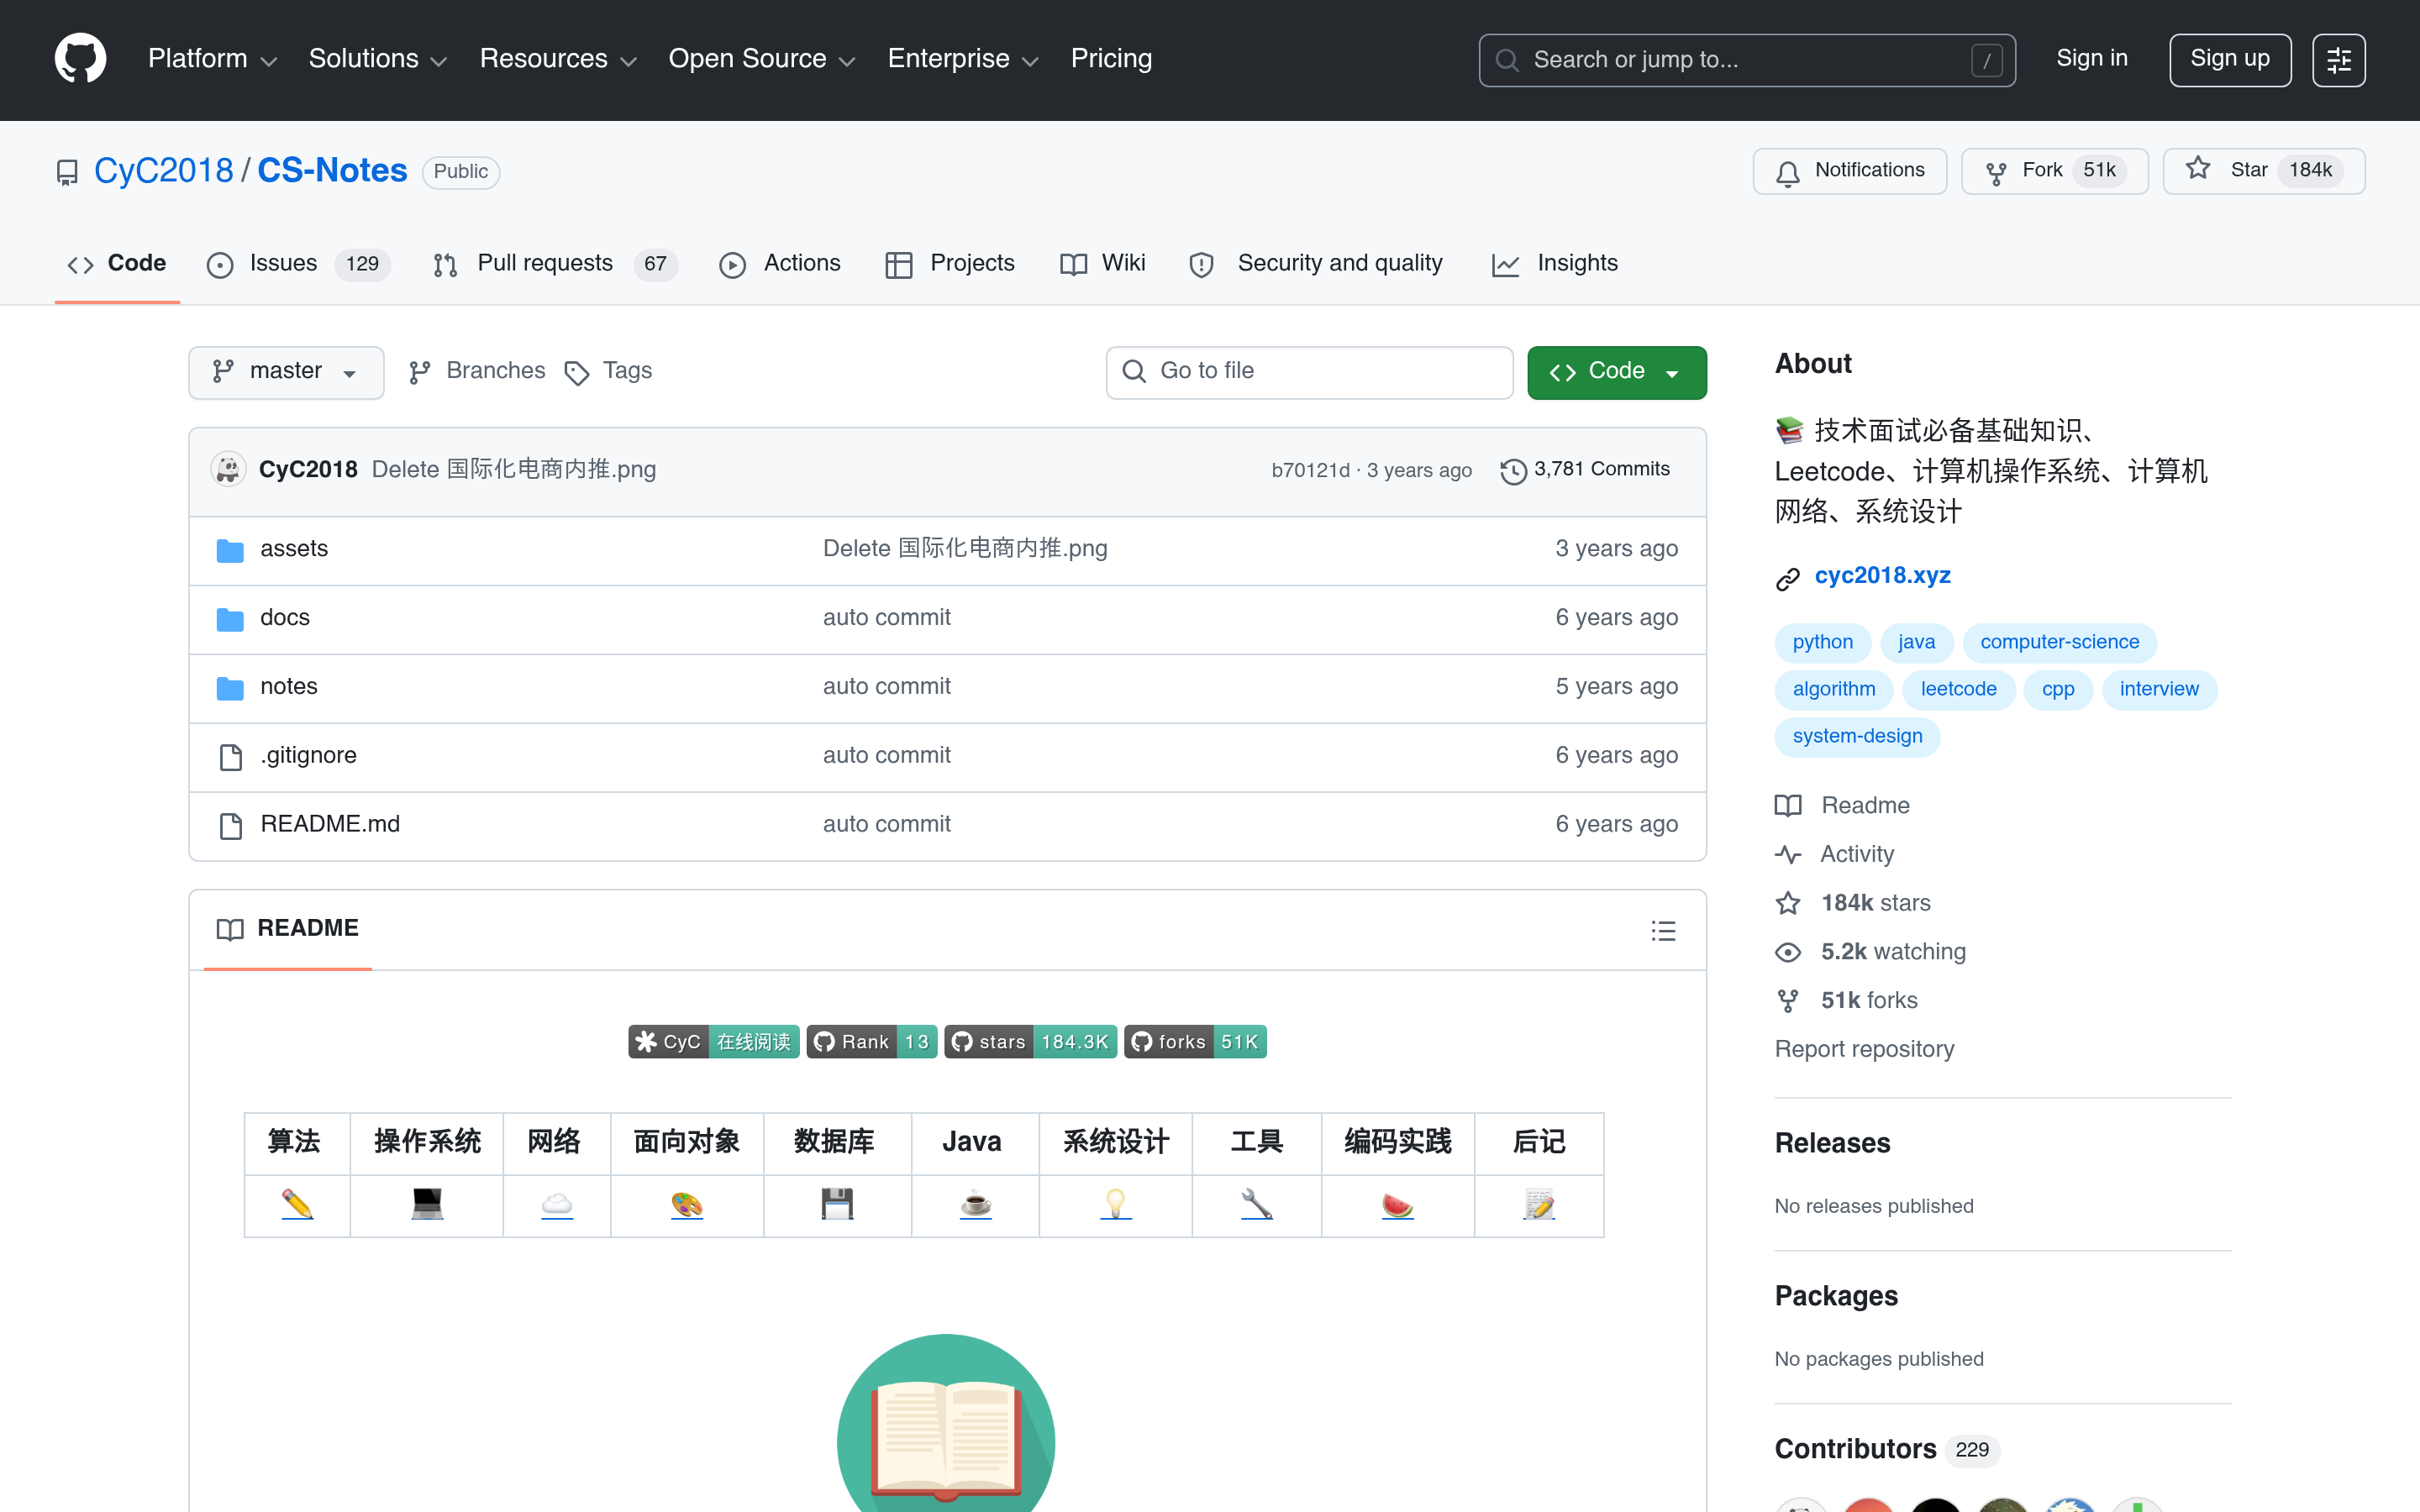This screenshot has width=2420, height=1512.
Task: Focus the Go to file search field
Action: (x=1309, y=372)
